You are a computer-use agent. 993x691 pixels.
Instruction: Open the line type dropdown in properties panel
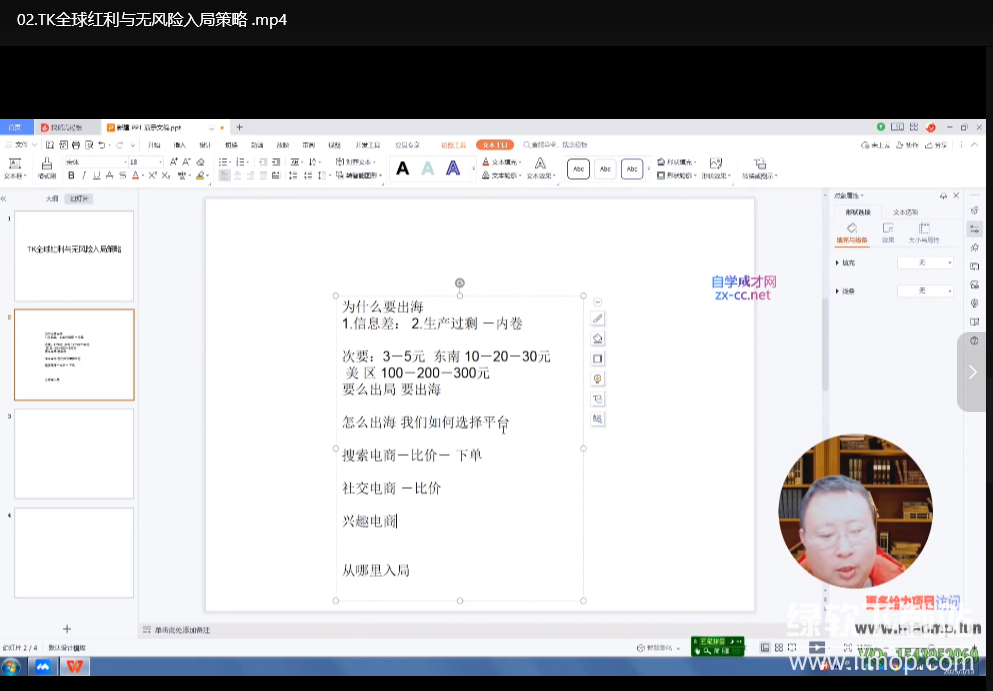click(x=925, y=291)
